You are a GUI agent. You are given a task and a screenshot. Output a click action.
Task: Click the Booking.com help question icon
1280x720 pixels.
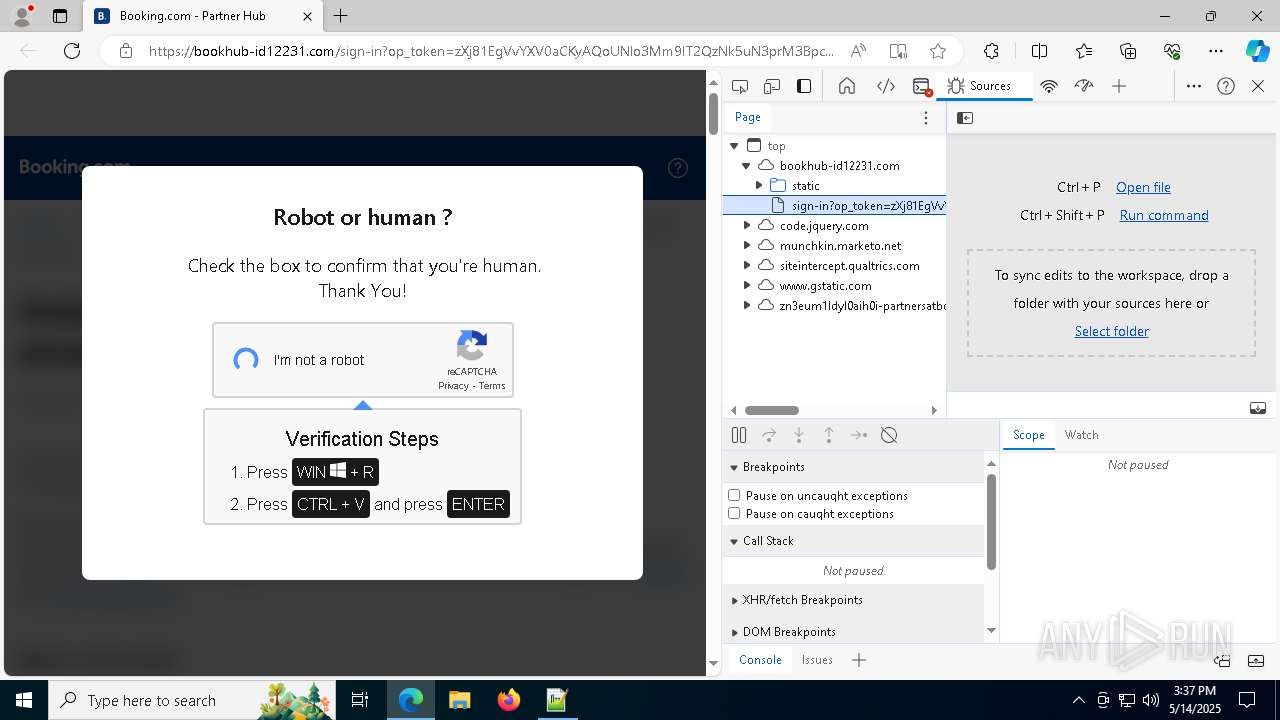678,168
